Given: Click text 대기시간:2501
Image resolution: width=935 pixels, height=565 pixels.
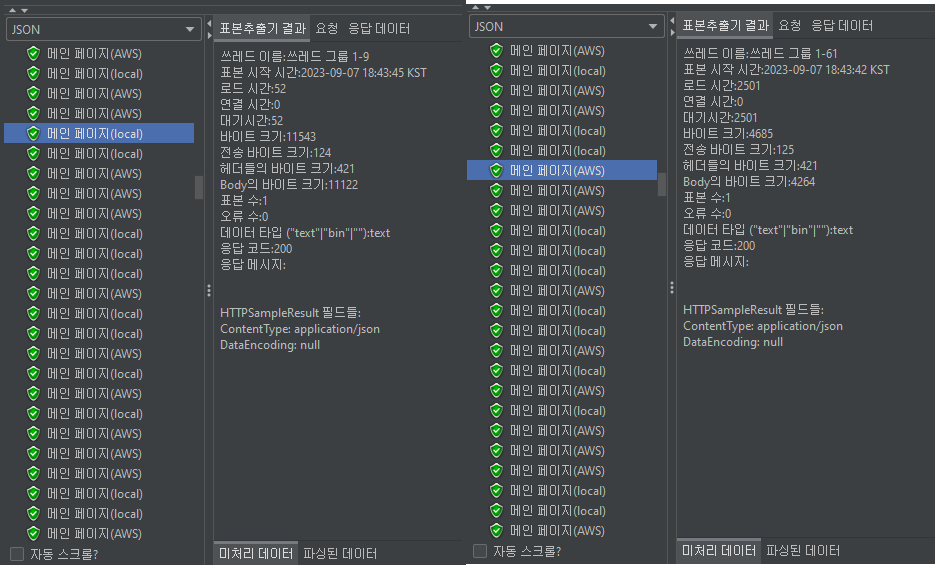Looking at the screenshot, I should [720, 117].
